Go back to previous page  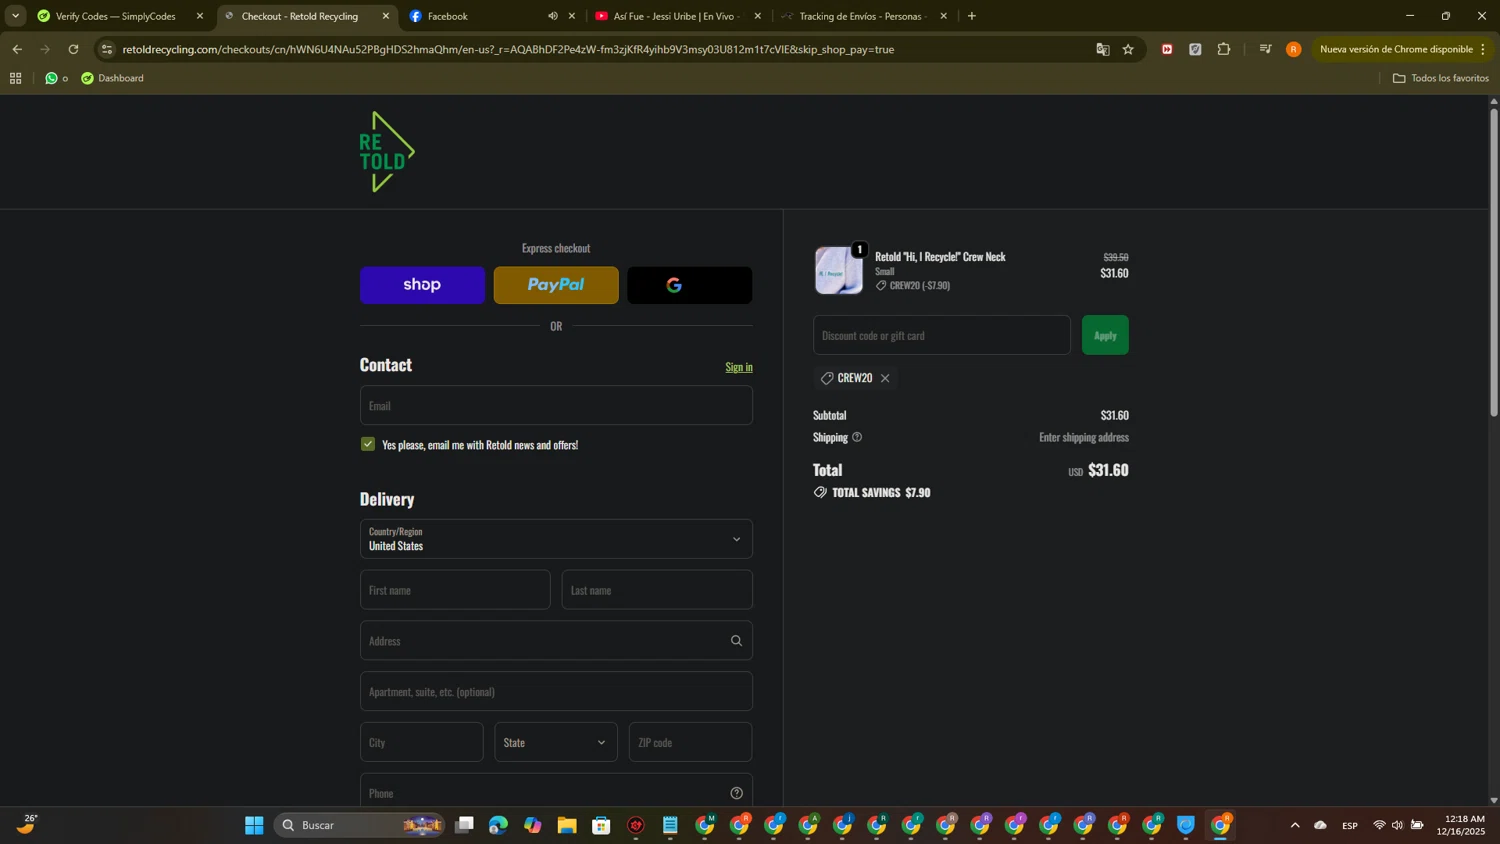17,49
